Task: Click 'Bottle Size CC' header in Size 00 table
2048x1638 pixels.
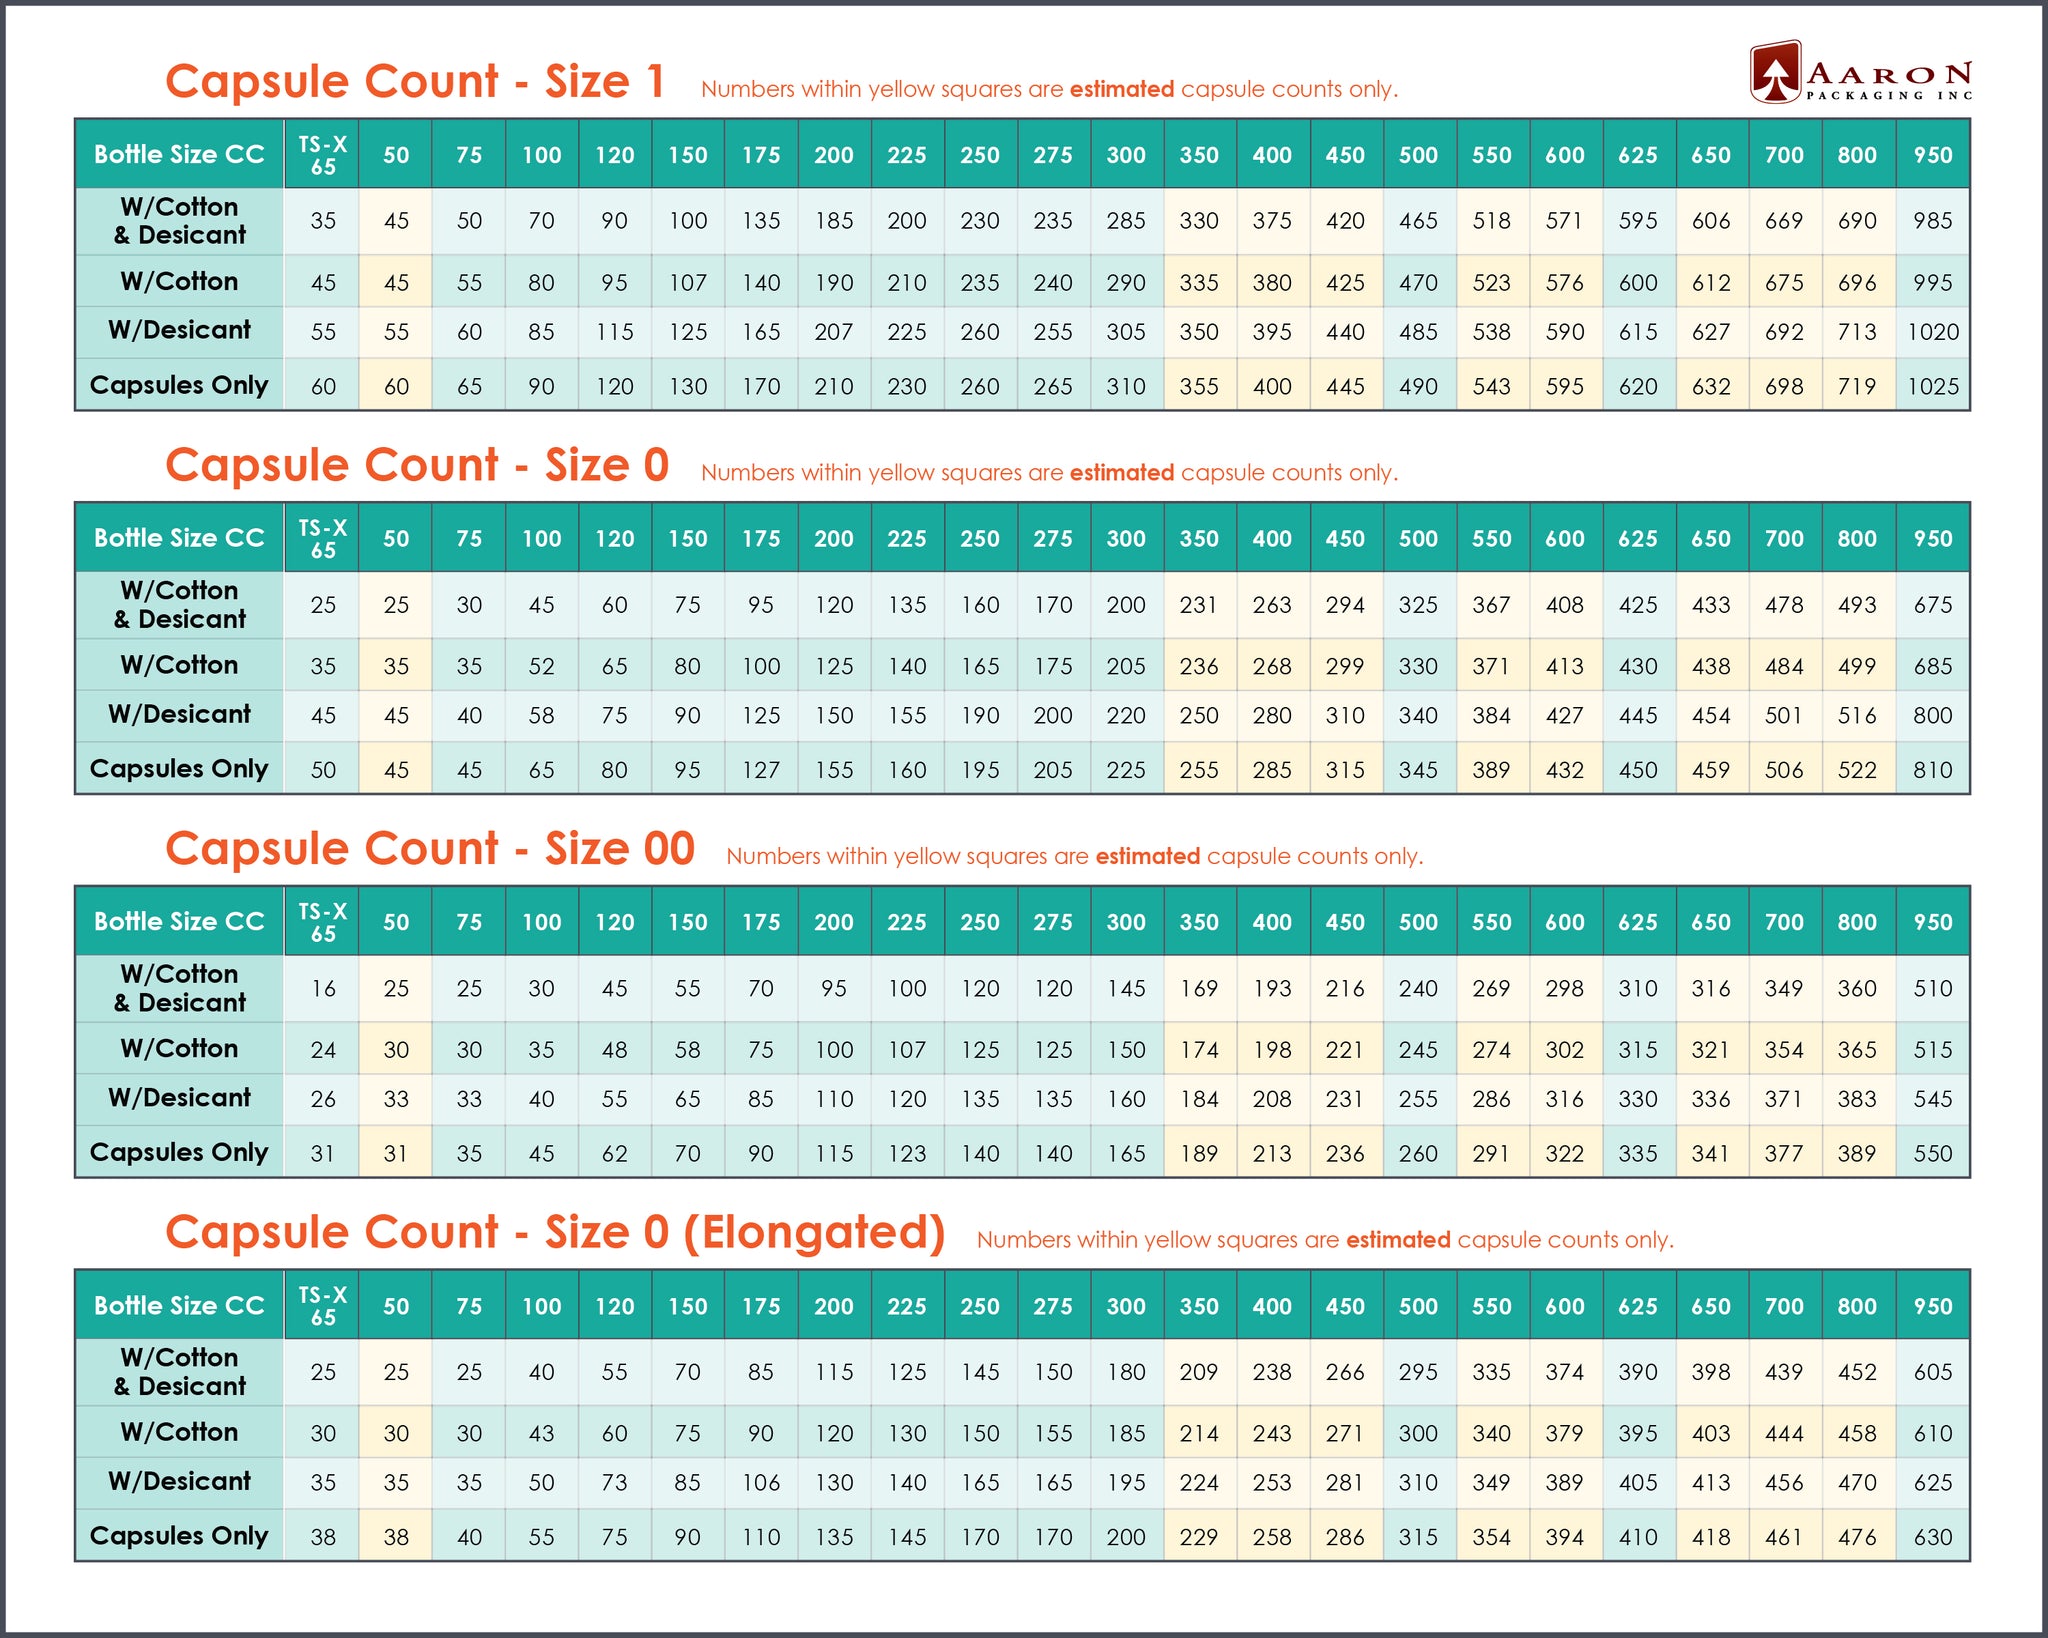Action: (x=179, y=922)
